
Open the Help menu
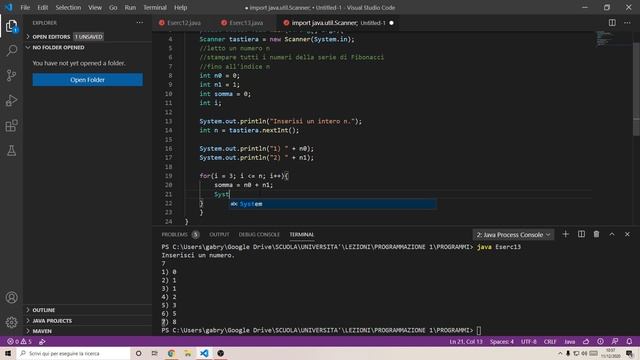(x=180, y=7)
